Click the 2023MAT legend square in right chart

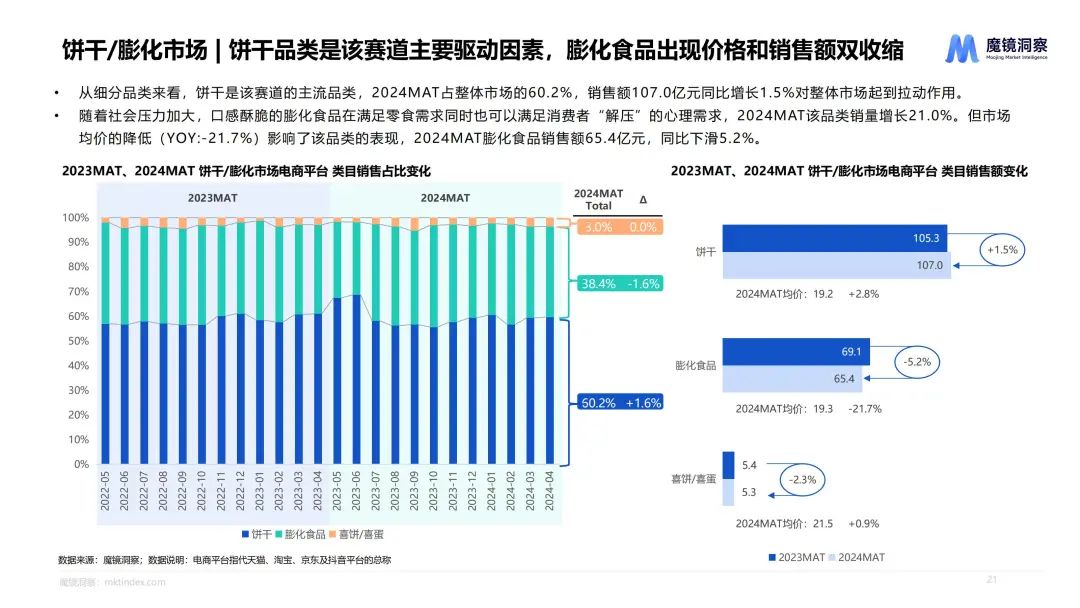tap(772, 557)
